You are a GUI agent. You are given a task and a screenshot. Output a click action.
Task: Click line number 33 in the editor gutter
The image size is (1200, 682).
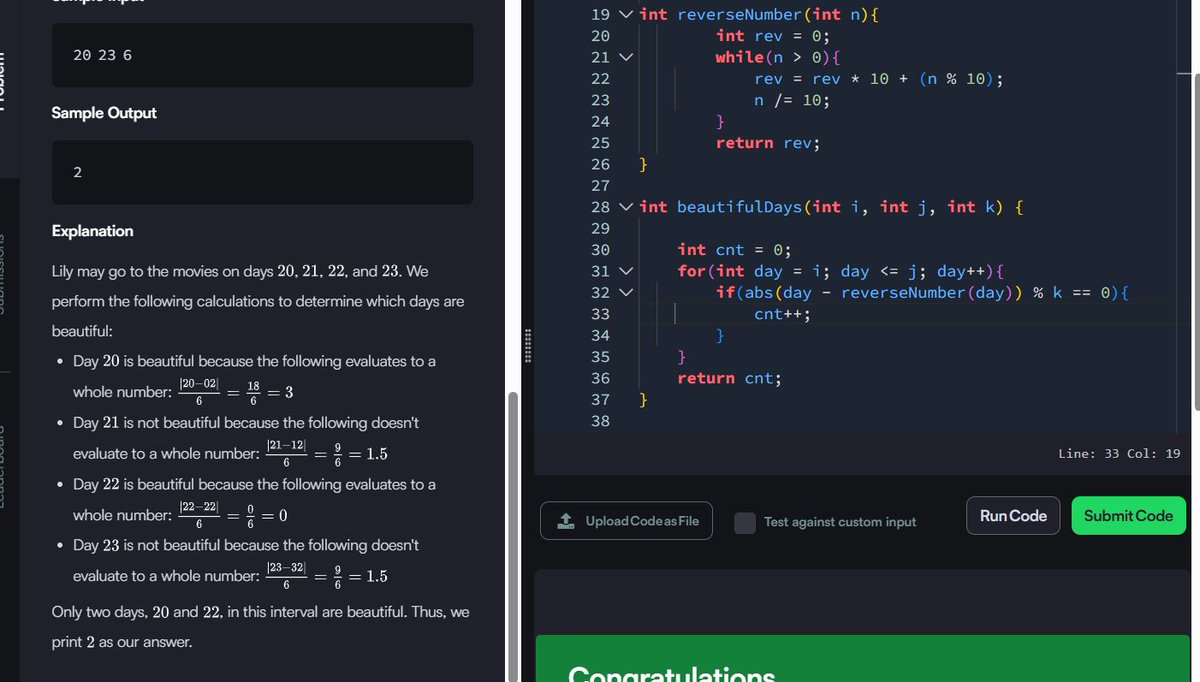600,314
